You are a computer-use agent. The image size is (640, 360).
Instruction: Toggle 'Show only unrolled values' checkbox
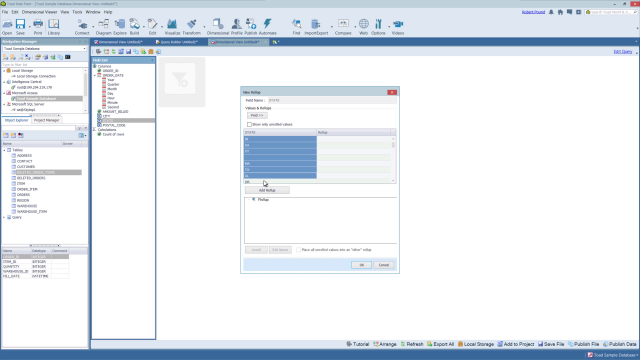249,124
